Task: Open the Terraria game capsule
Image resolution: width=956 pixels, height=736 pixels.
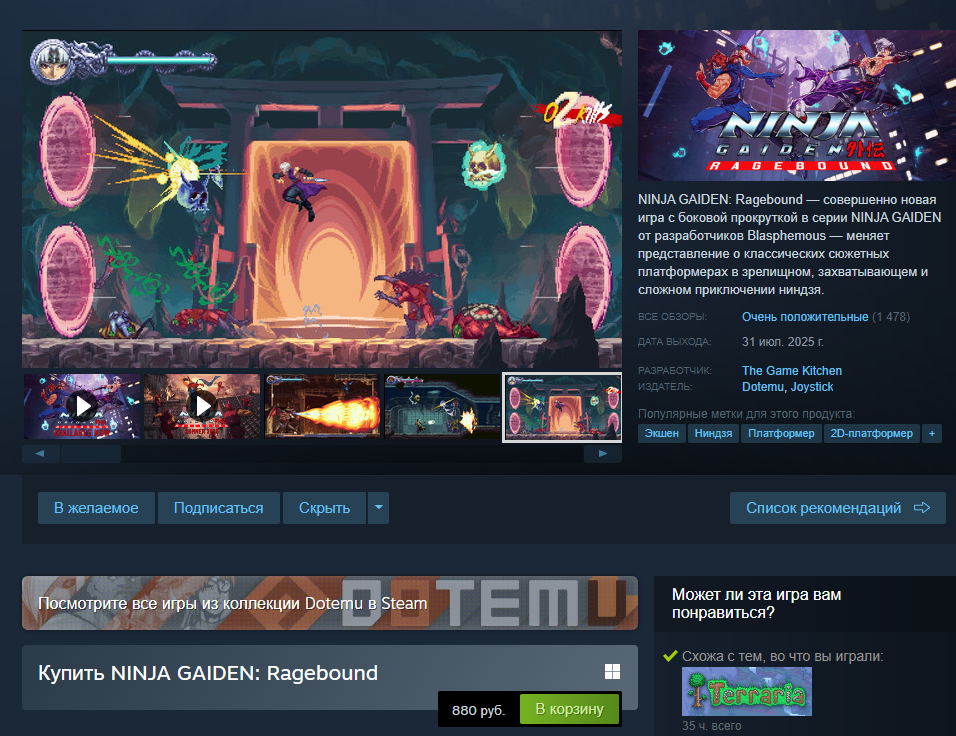Action: point(747,691)
